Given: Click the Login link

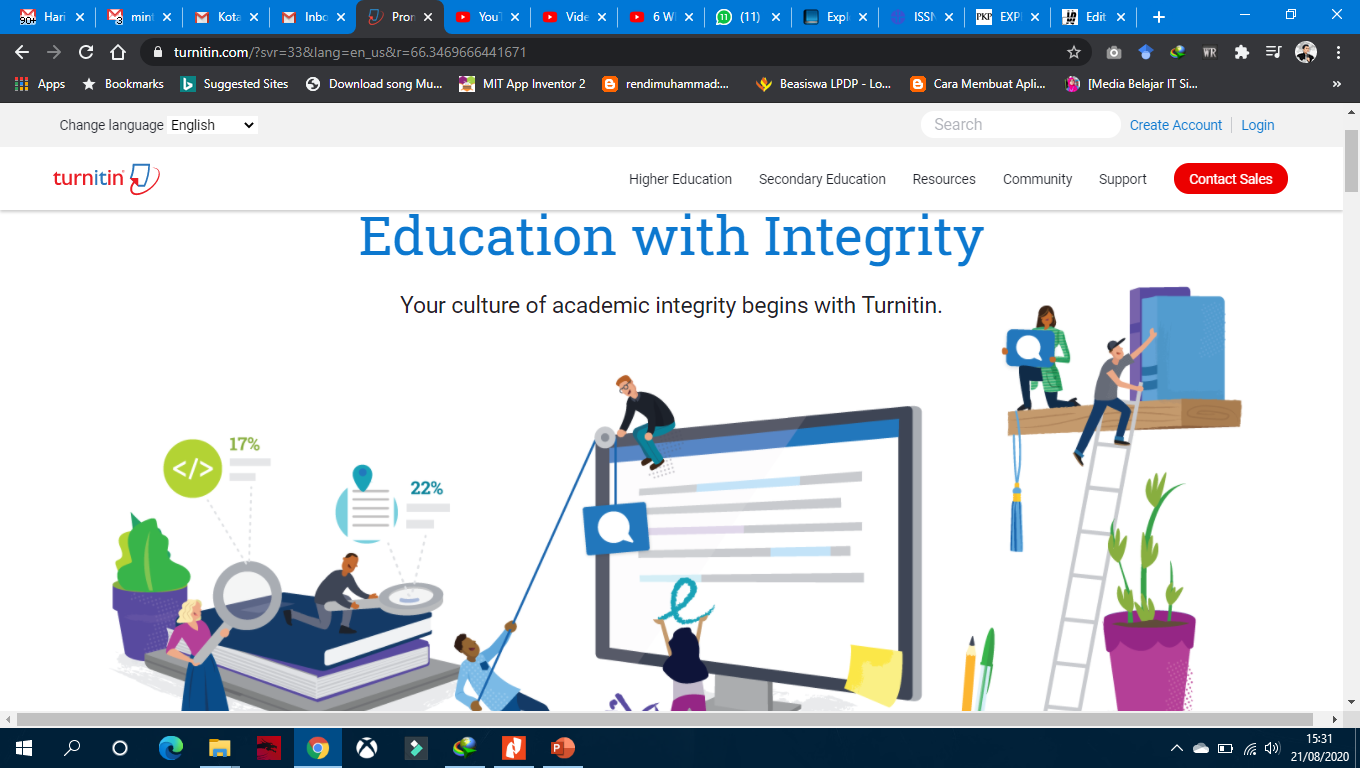Looking at the screenshot, I should tap(1258, 125).
